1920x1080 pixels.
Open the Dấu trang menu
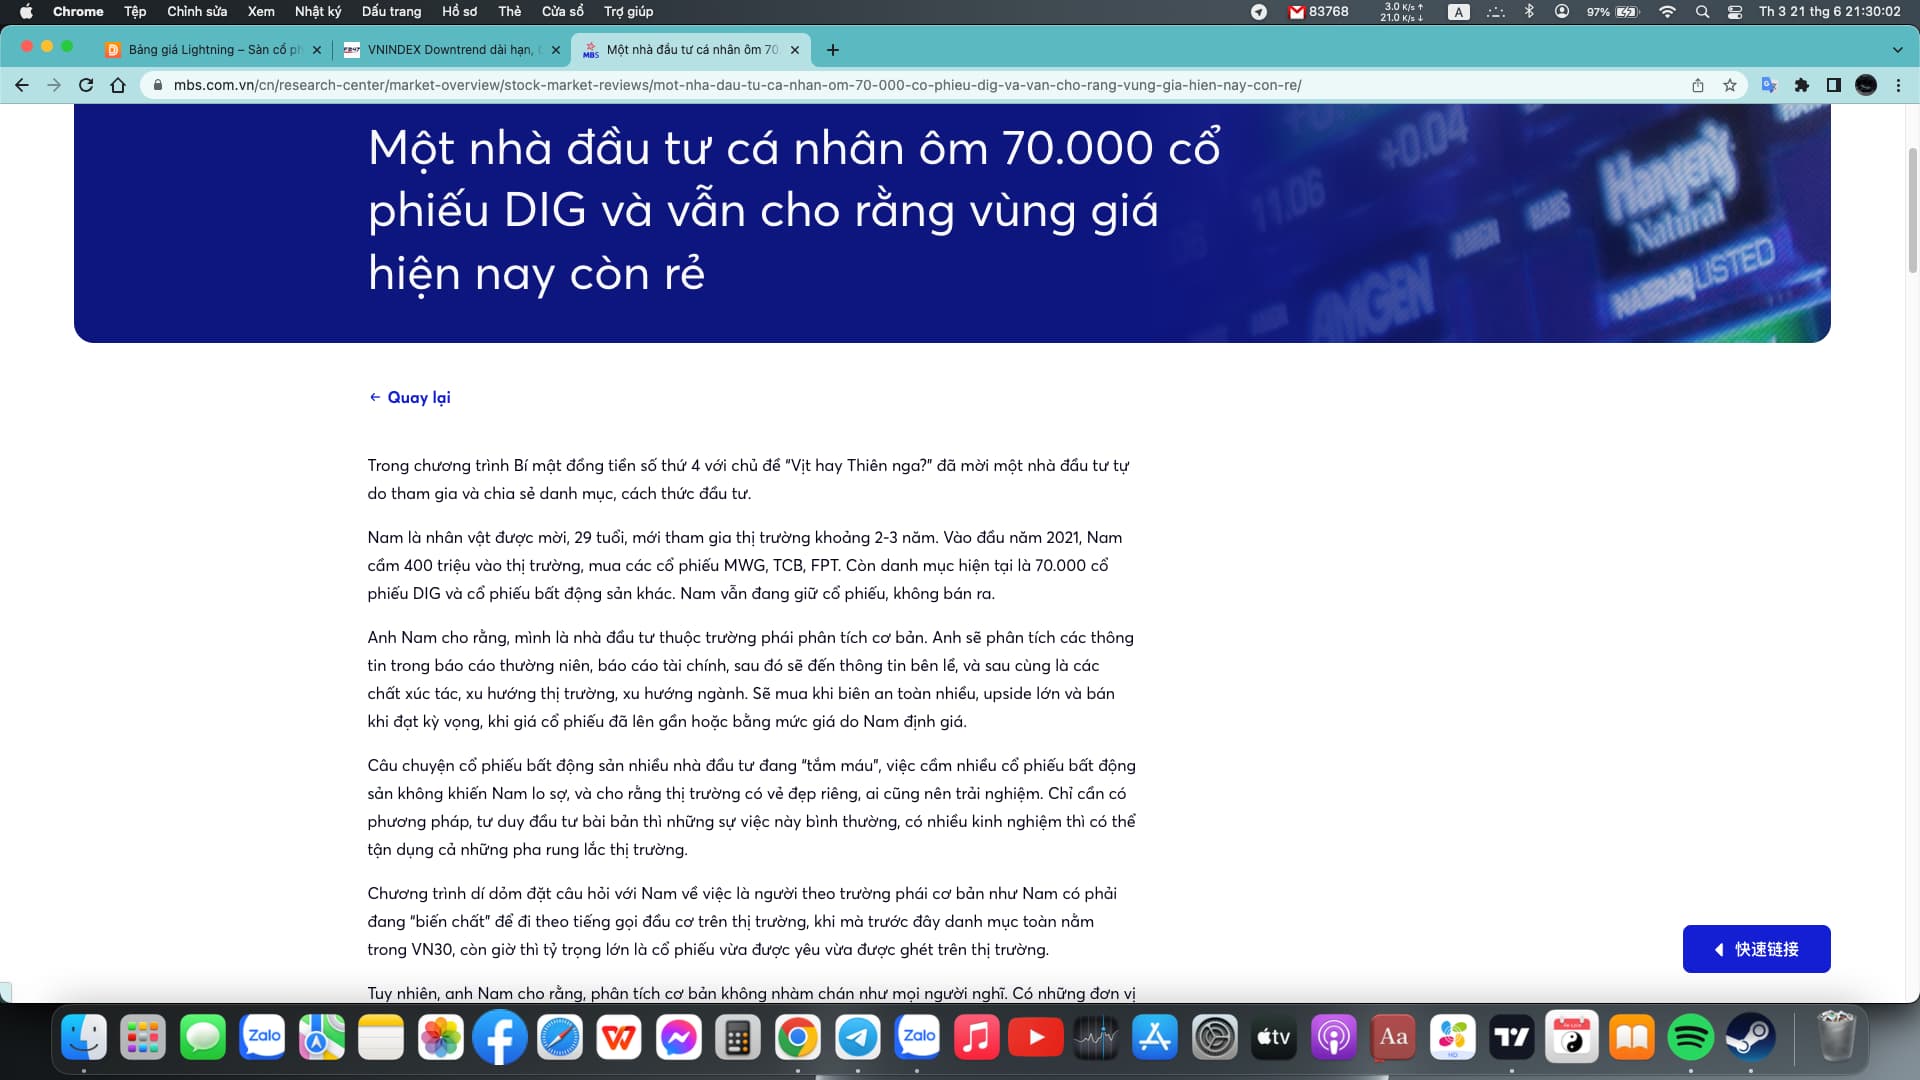[x=391, y=11]
